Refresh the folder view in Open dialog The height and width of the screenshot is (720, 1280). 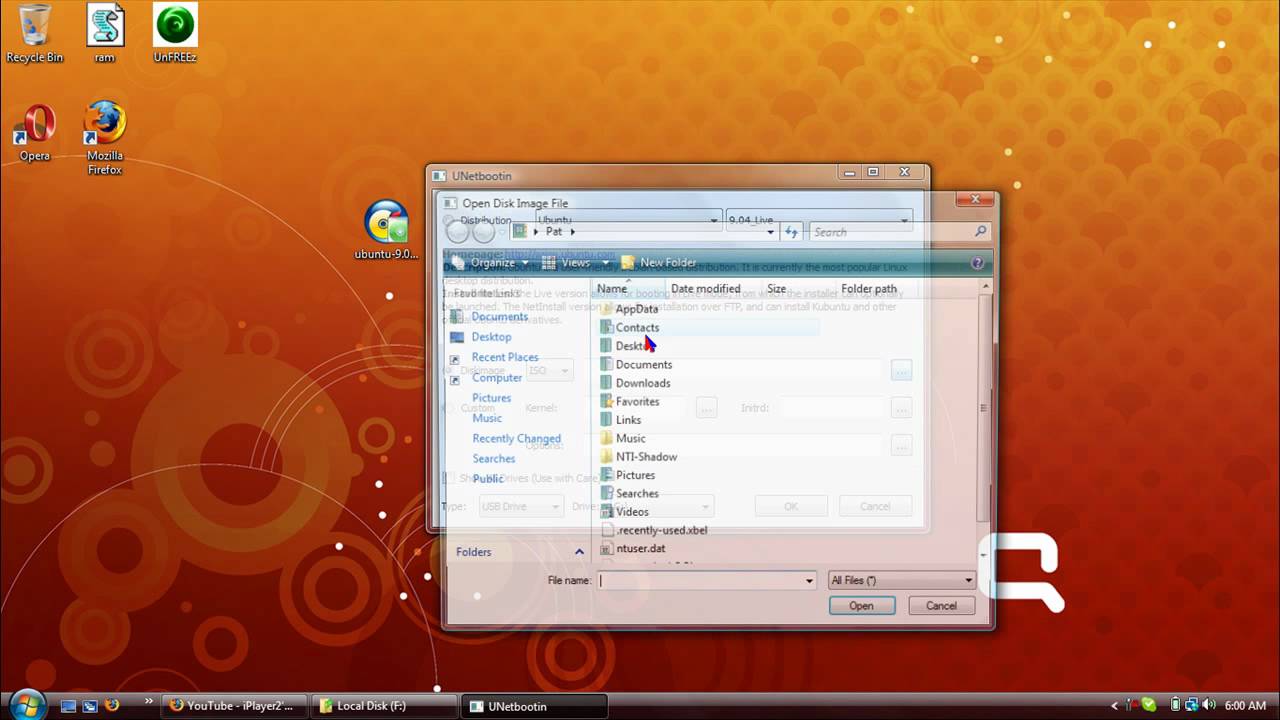[x=792, y=232]
